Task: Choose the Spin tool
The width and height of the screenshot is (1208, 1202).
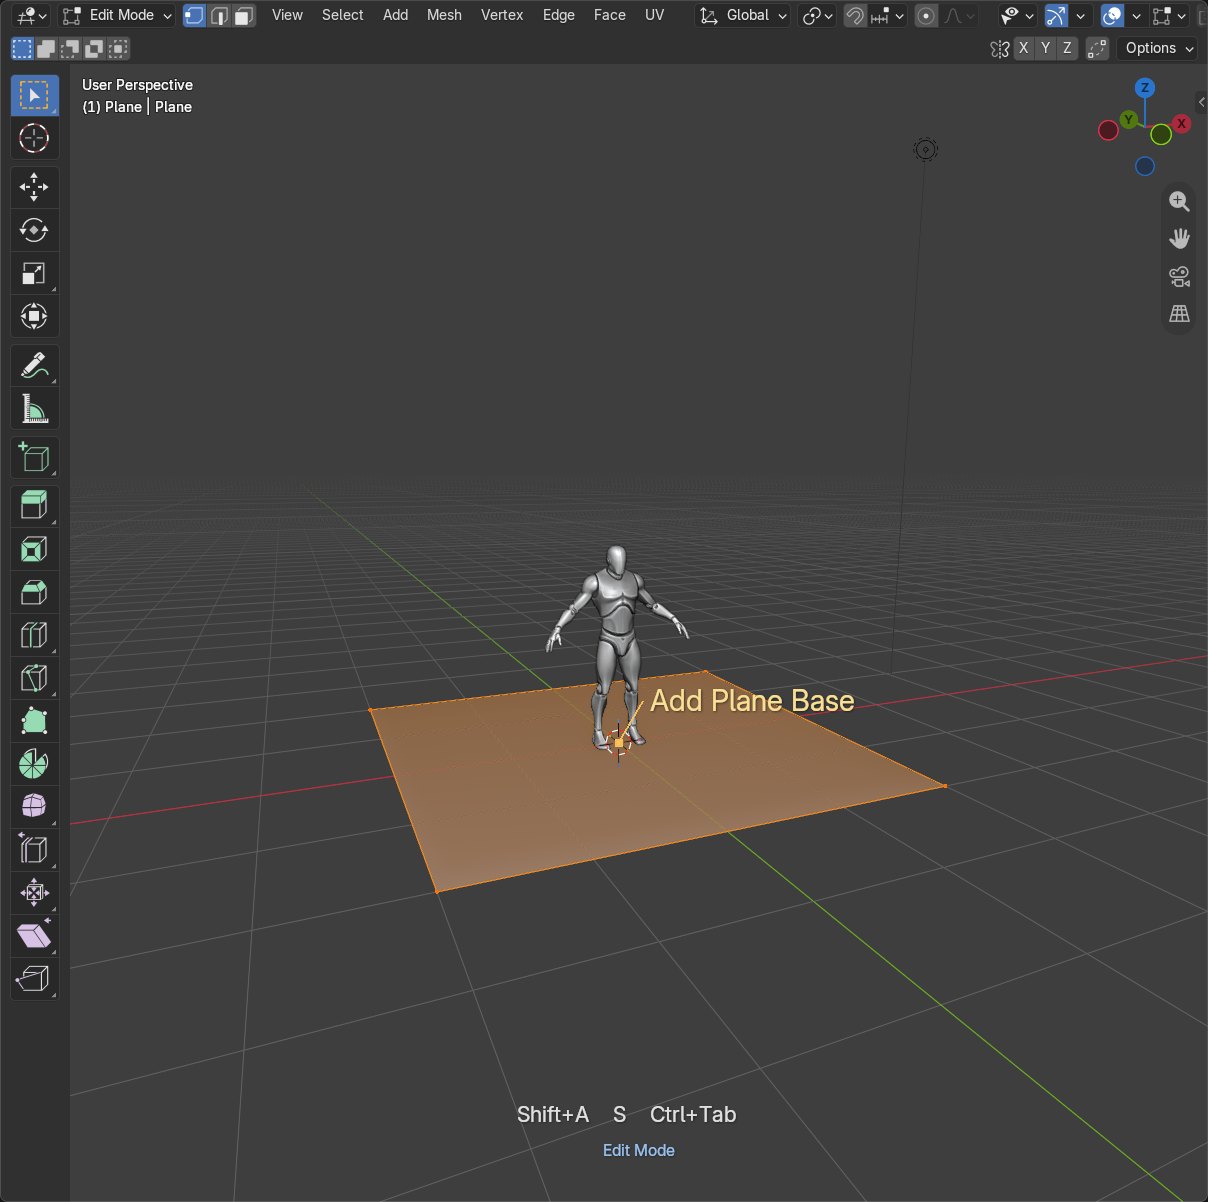Action: point(34,764)
